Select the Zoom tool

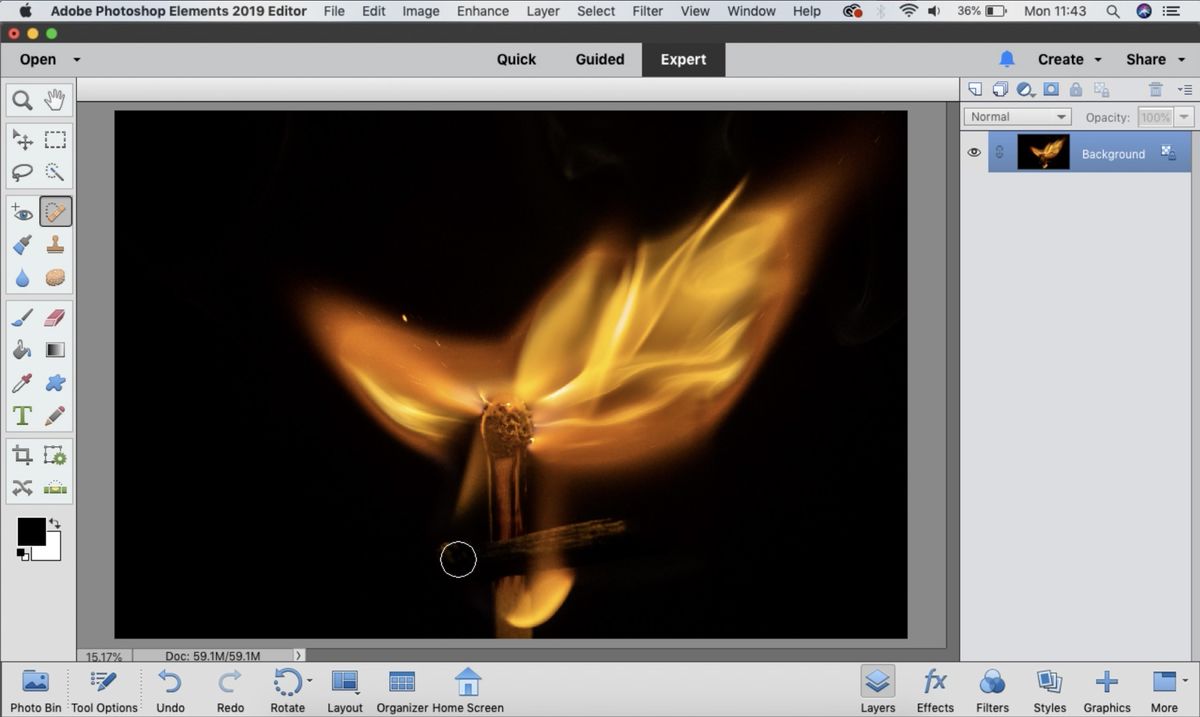click(x=22, y=99)
